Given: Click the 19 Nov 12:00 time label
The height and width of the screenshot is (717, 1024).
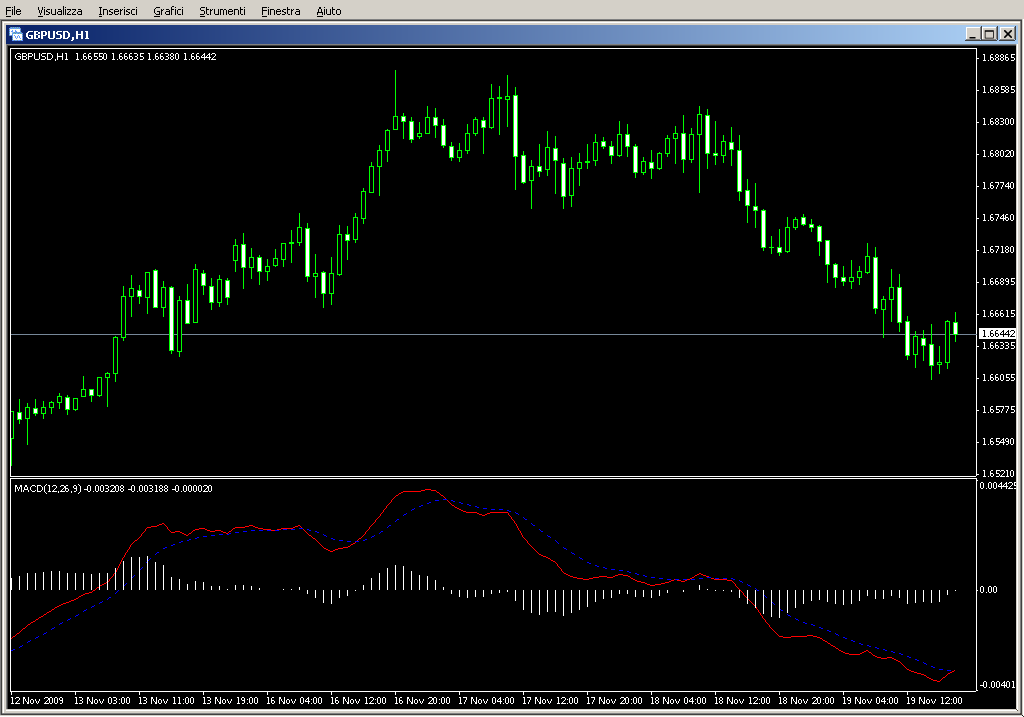Looking at the screenshot, I should pyautogui.click(x=934, y=701).
